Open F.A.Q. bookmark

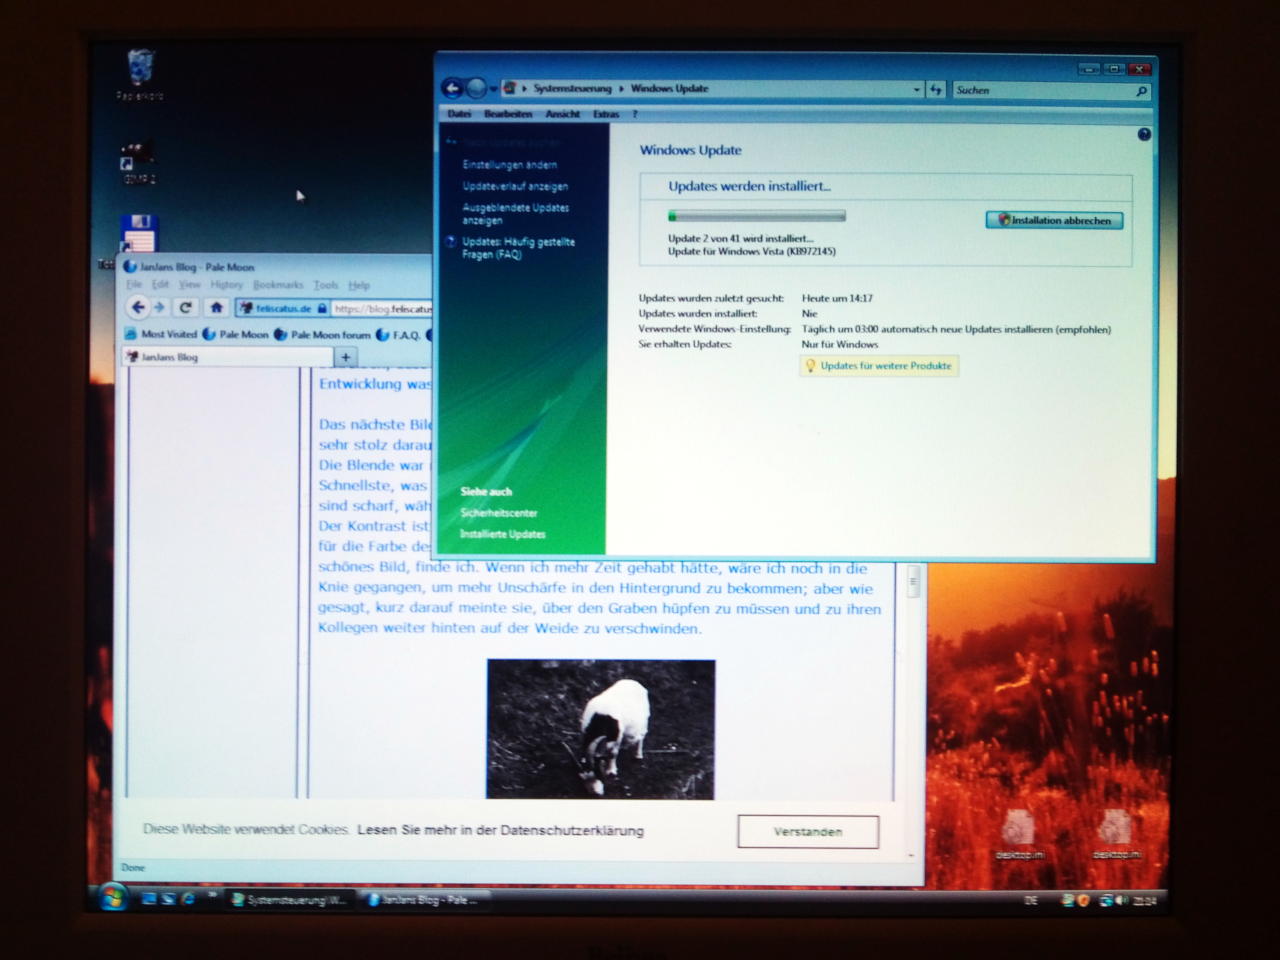tap(398, 335)
